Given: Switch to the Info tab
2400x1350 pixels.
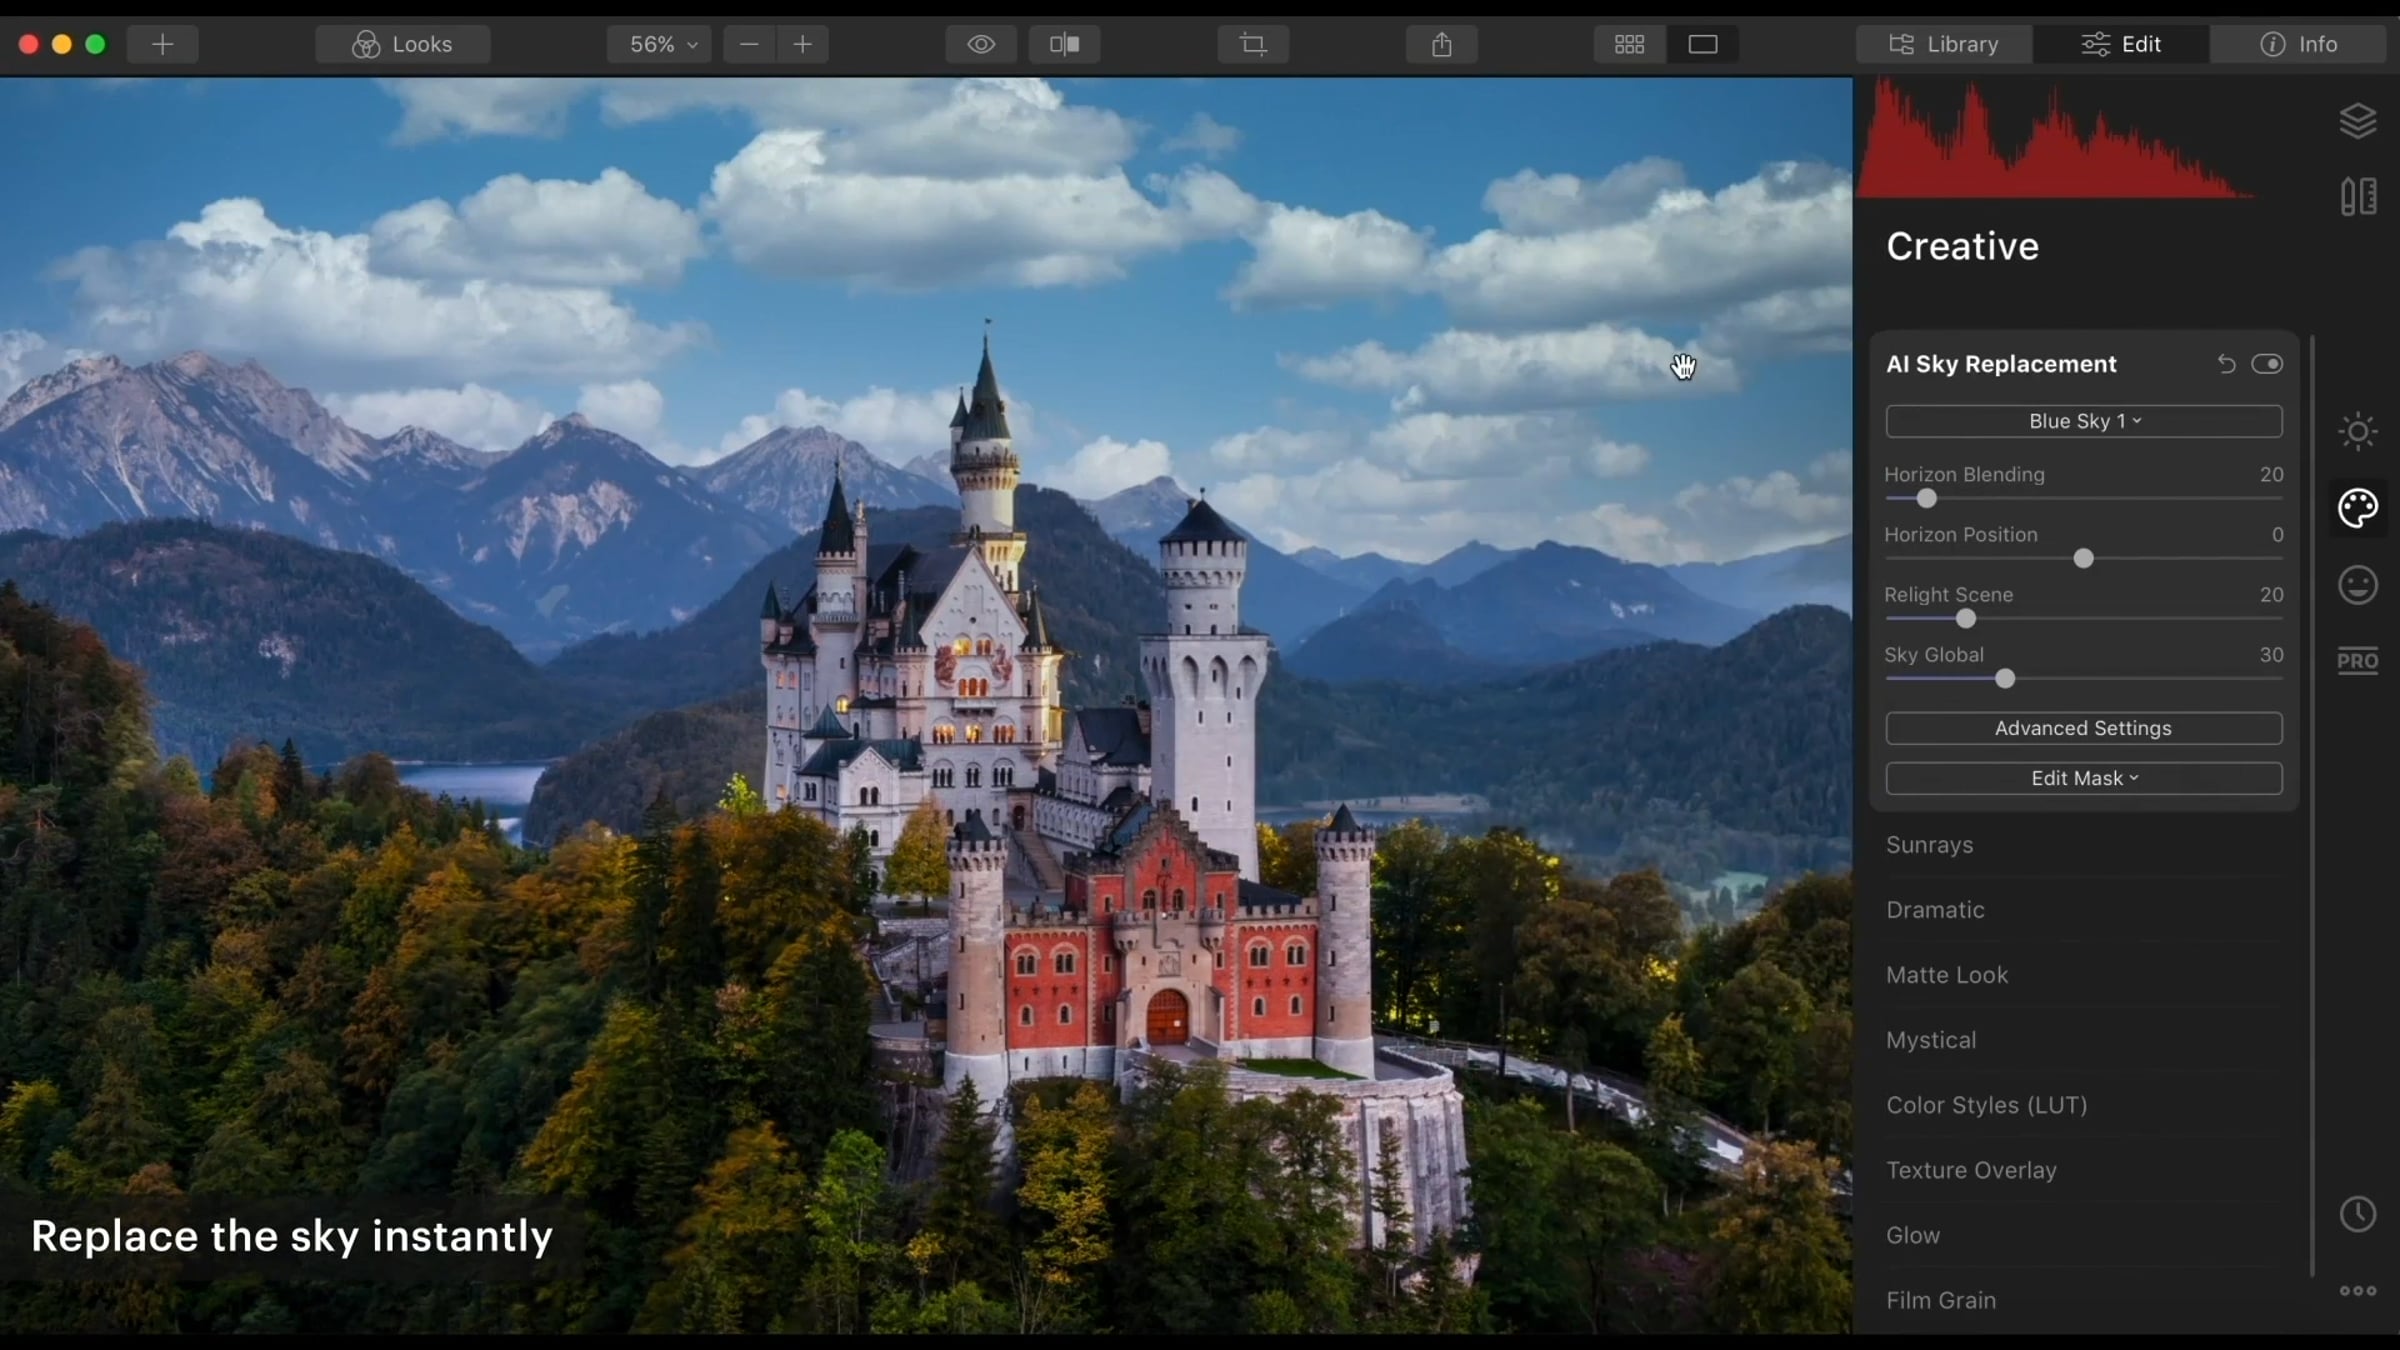Looking at the screenshot, I should [x=2297, y=44].
